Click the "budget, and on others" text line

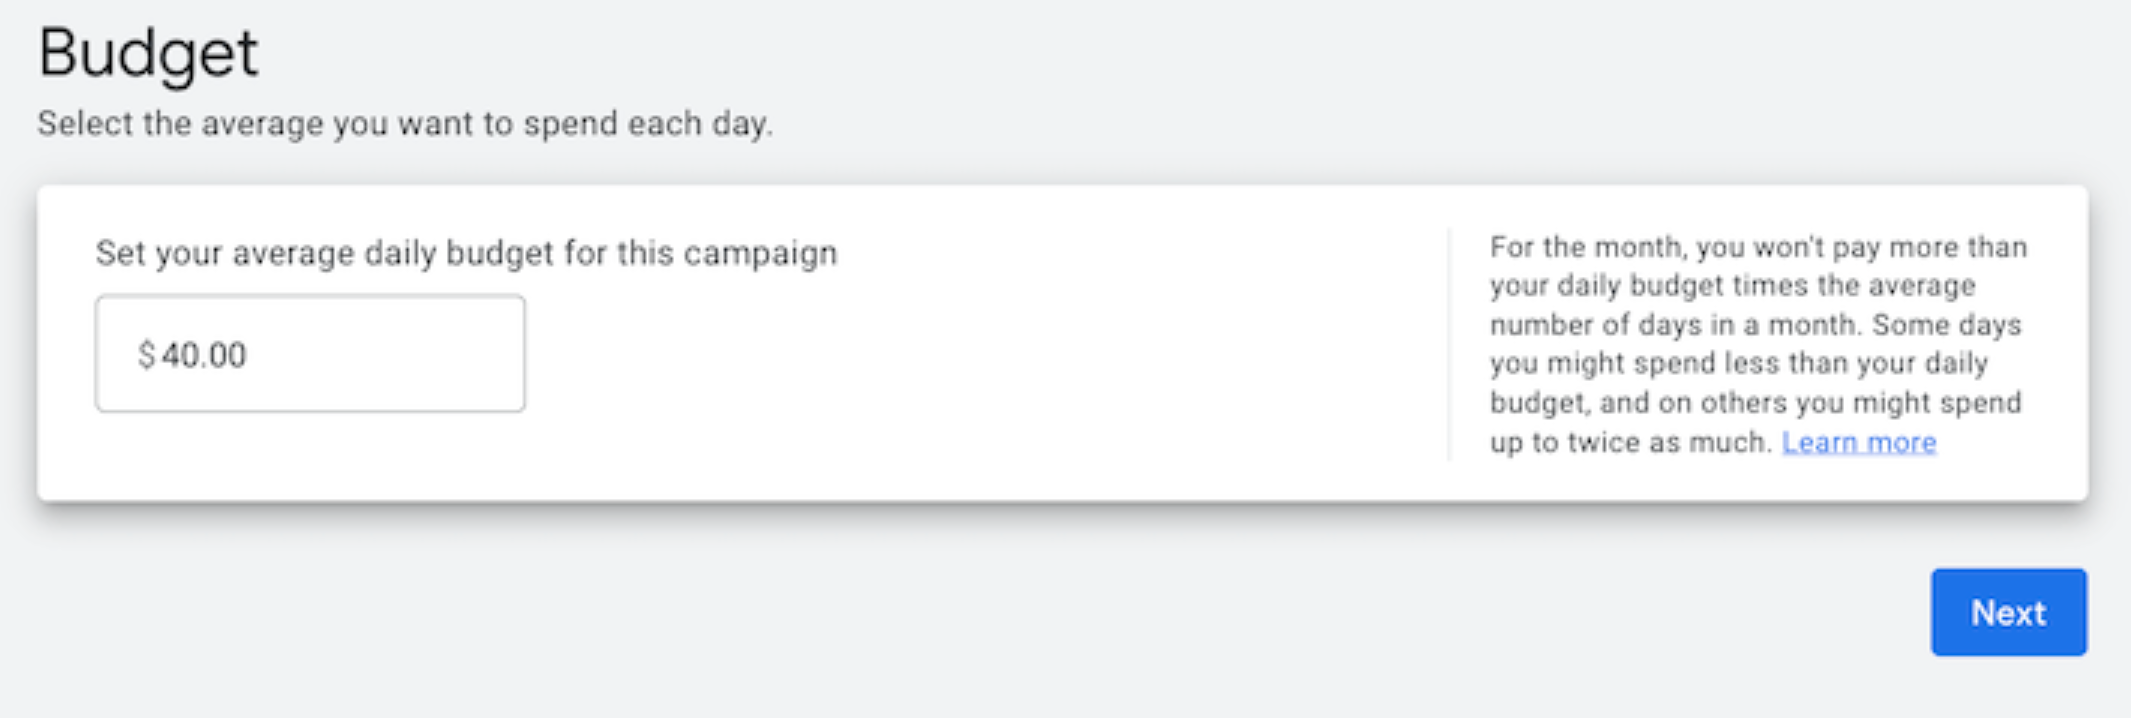point(1756,402)
